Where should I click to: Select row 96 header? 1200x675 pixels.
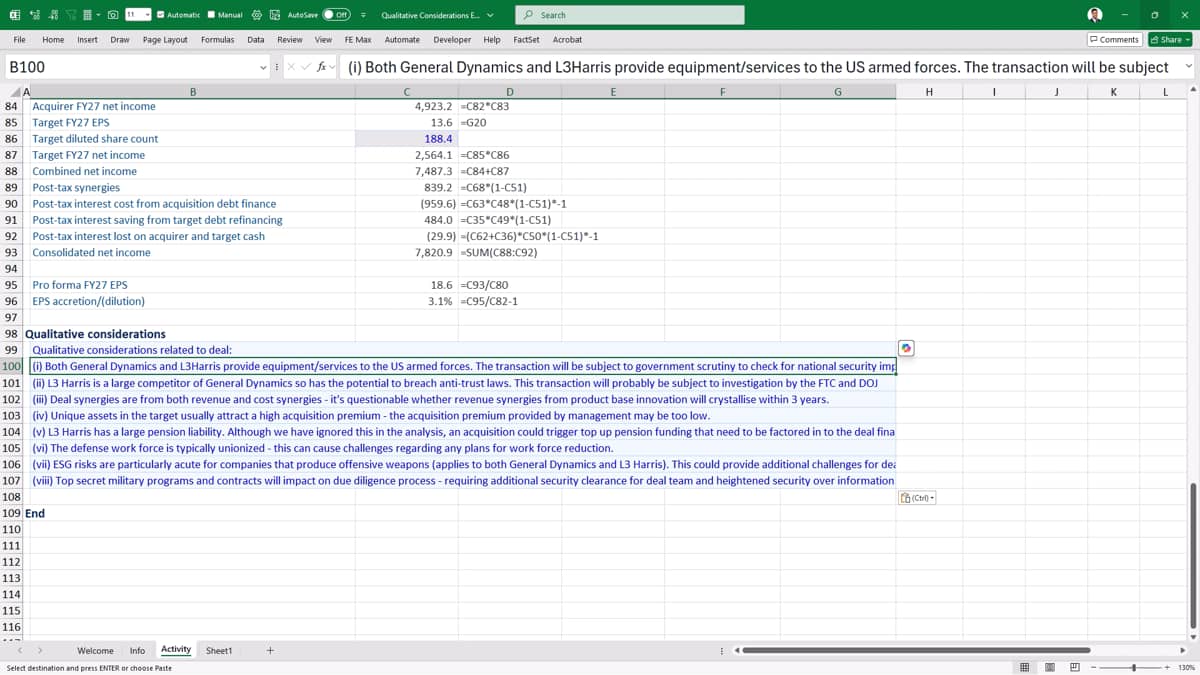[12, 301]
